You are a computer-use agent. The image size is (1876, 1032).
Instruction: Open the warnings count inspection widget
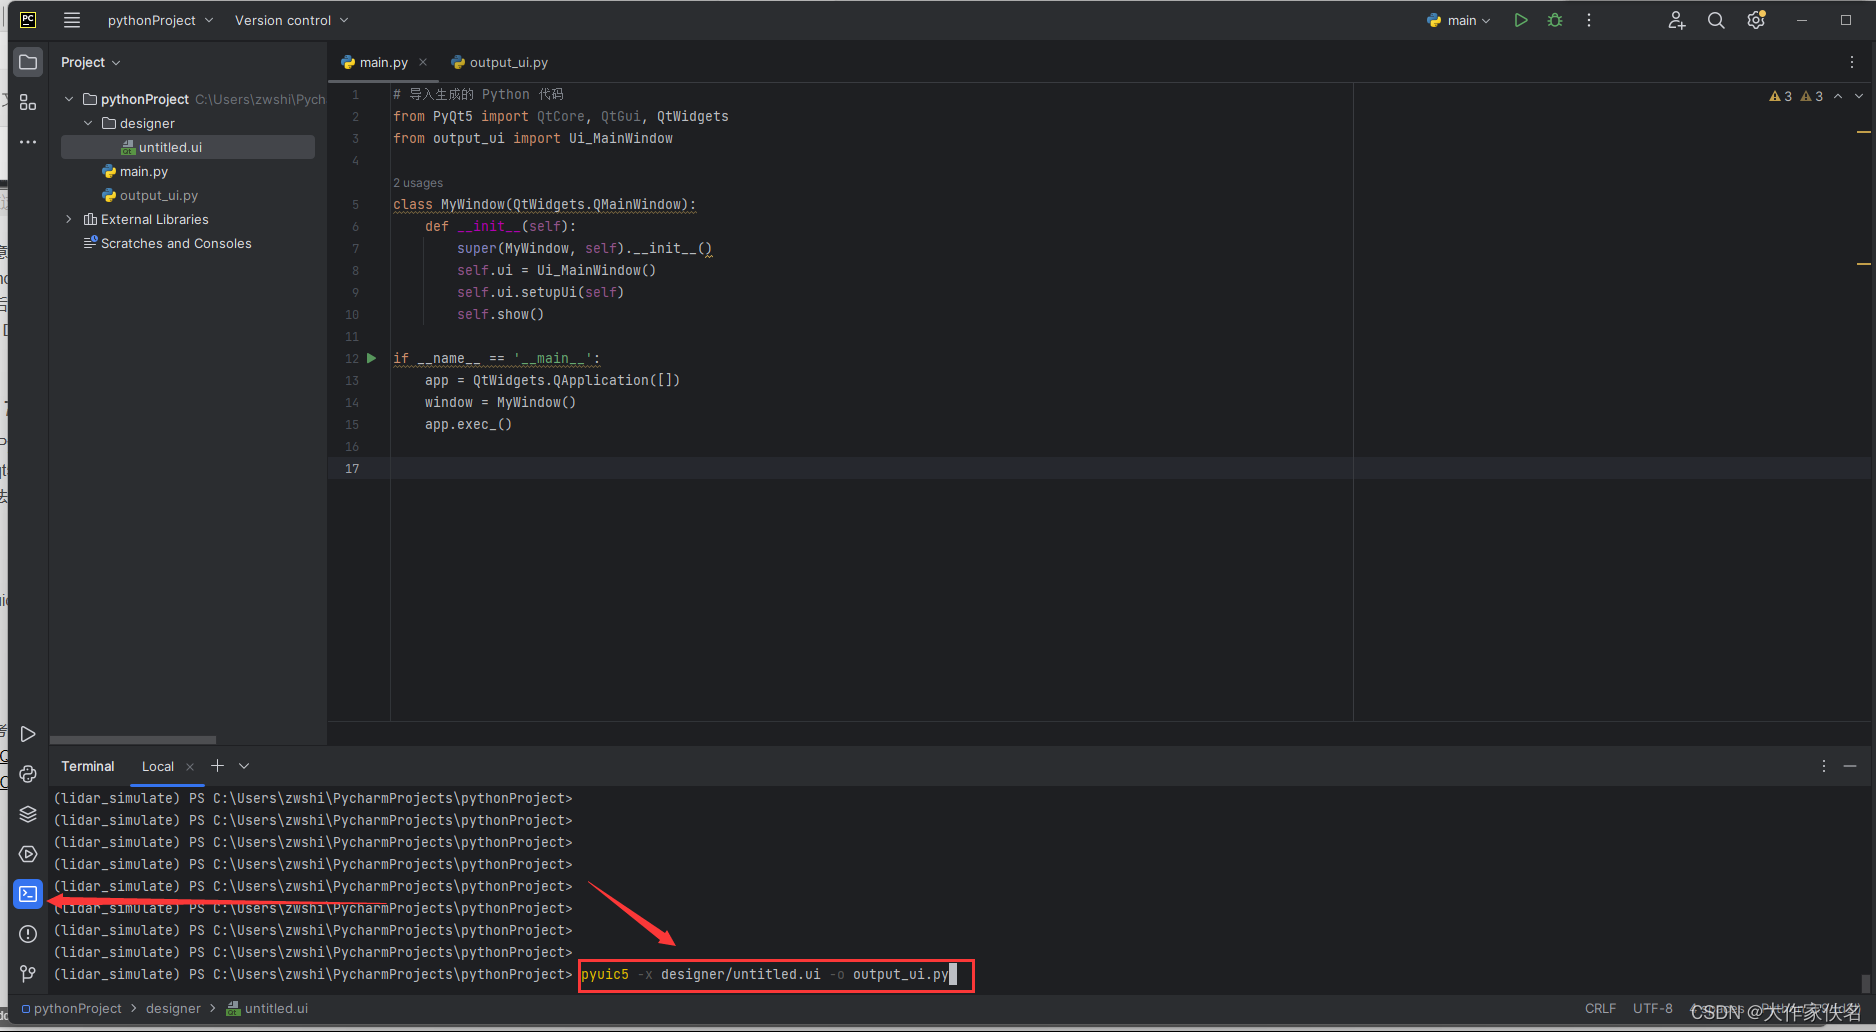pos(1796,96)
